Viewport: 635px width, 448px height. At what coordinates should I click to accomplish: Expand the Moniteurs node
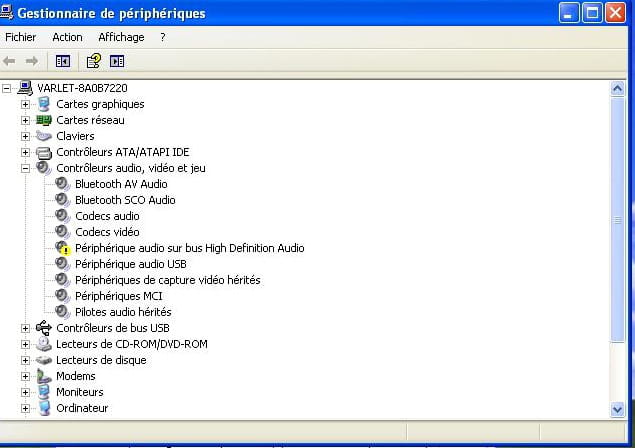click(25, 392)
